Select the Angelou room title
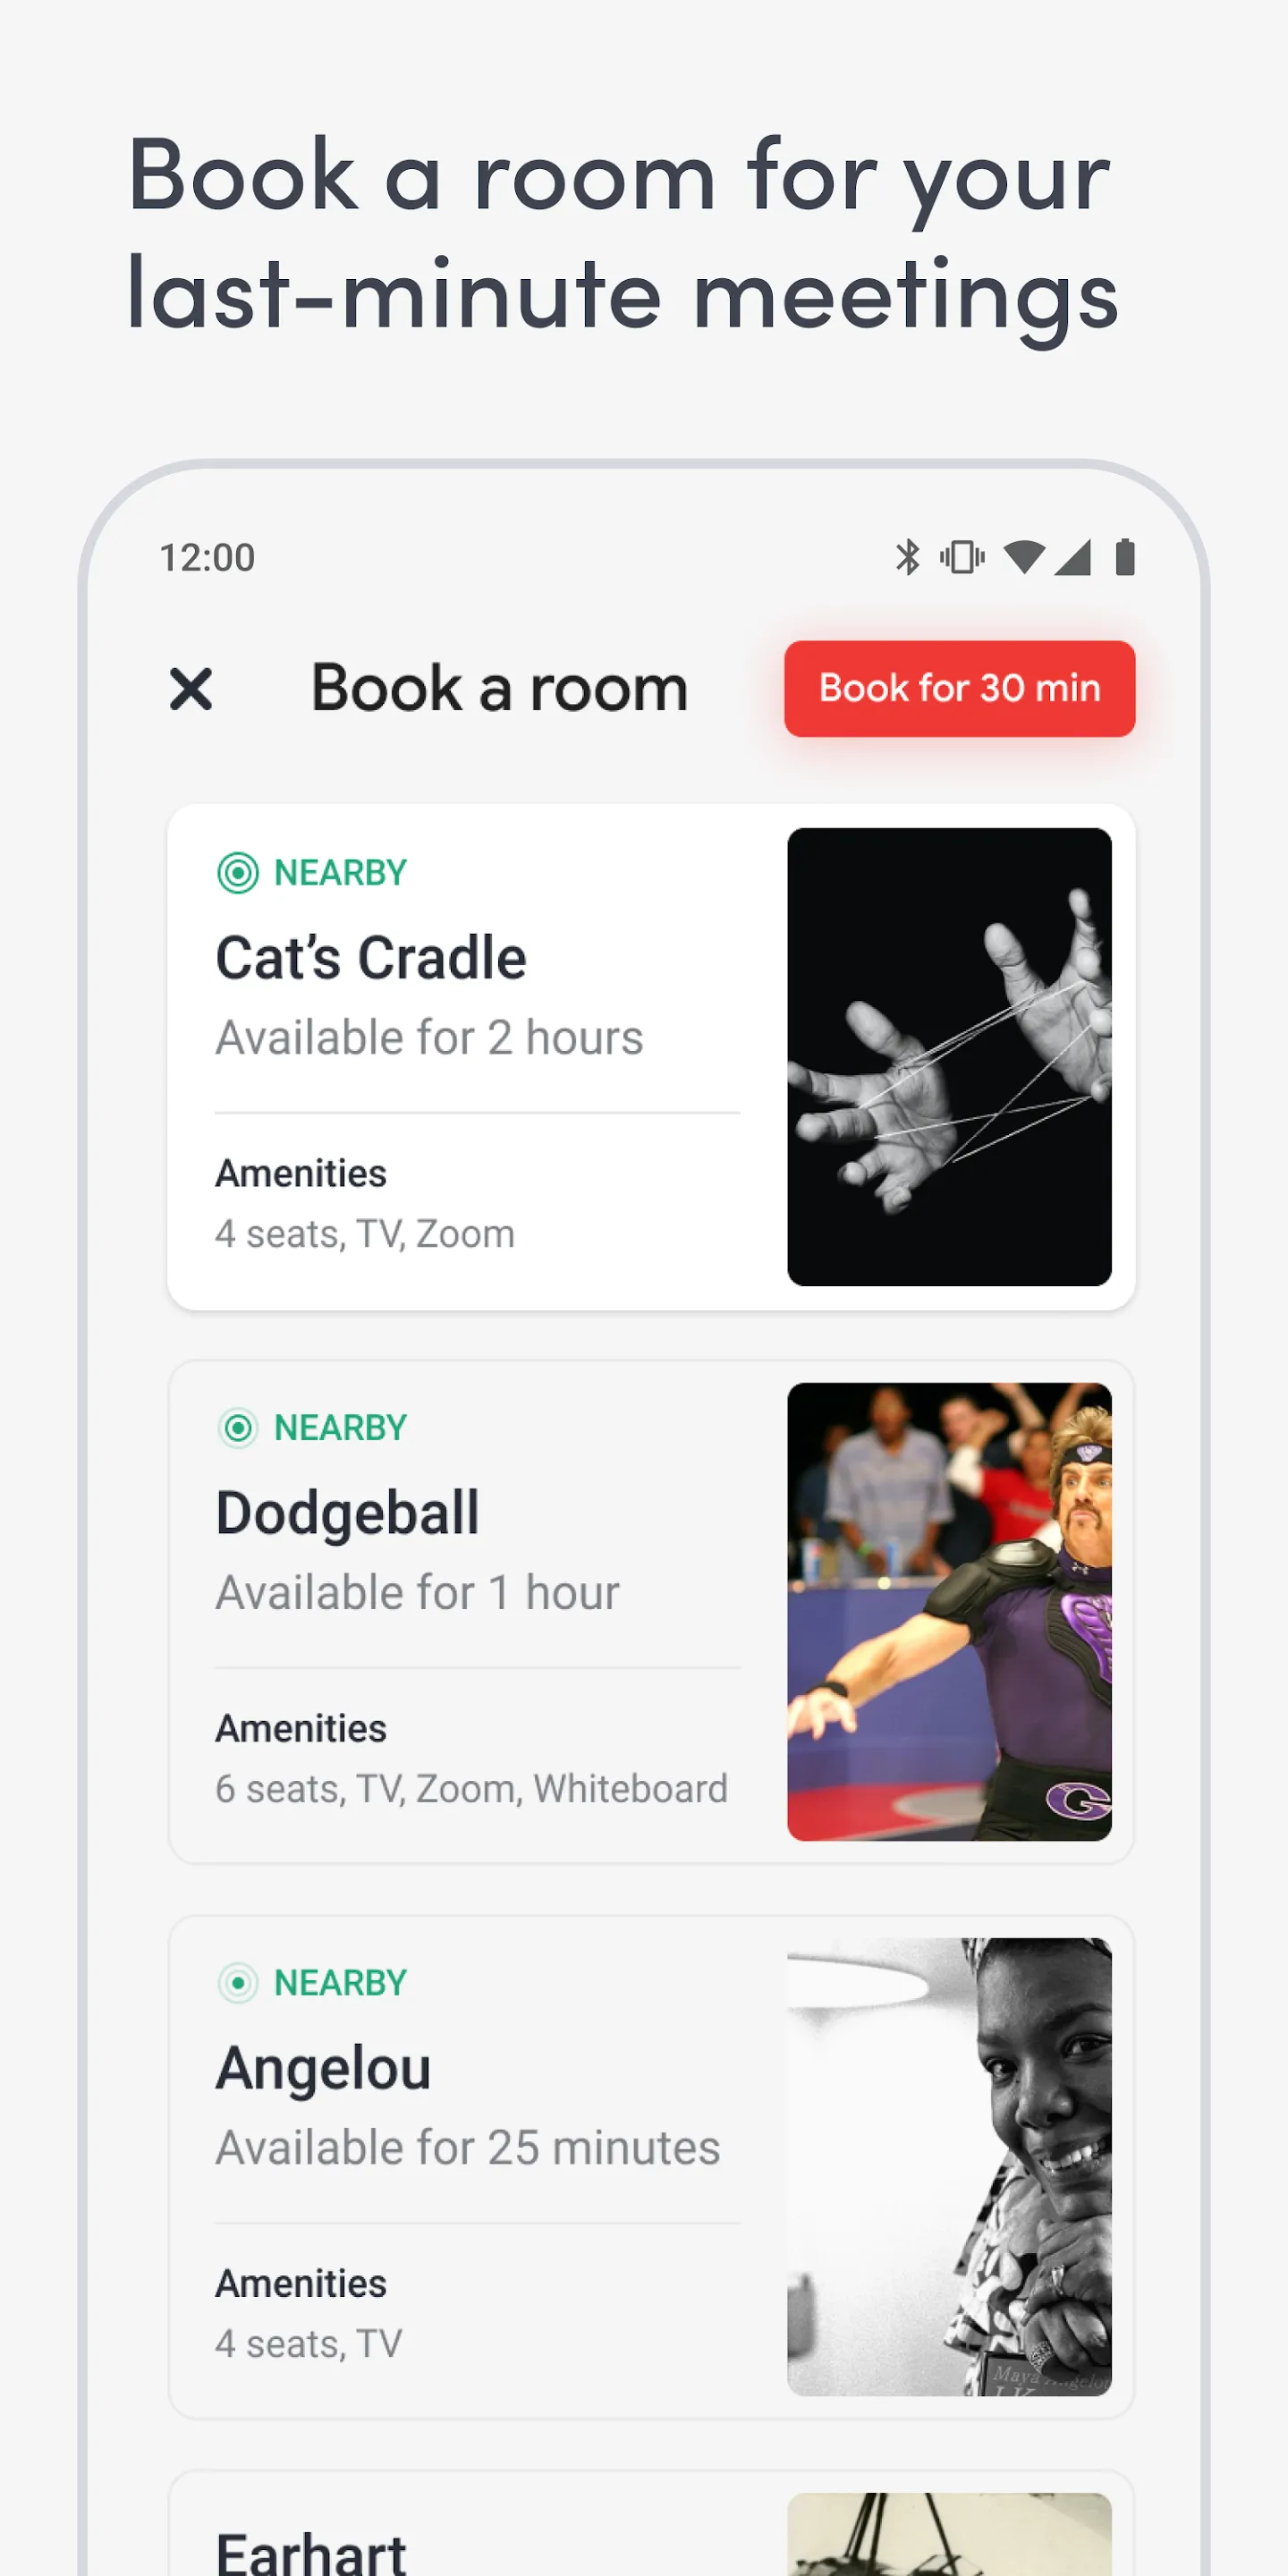 pos(323,2068)
